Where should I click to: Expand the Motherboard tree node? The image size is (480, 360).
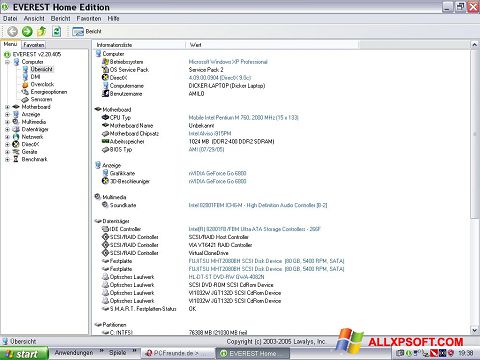pyautogui.click(x=7, y=107)
